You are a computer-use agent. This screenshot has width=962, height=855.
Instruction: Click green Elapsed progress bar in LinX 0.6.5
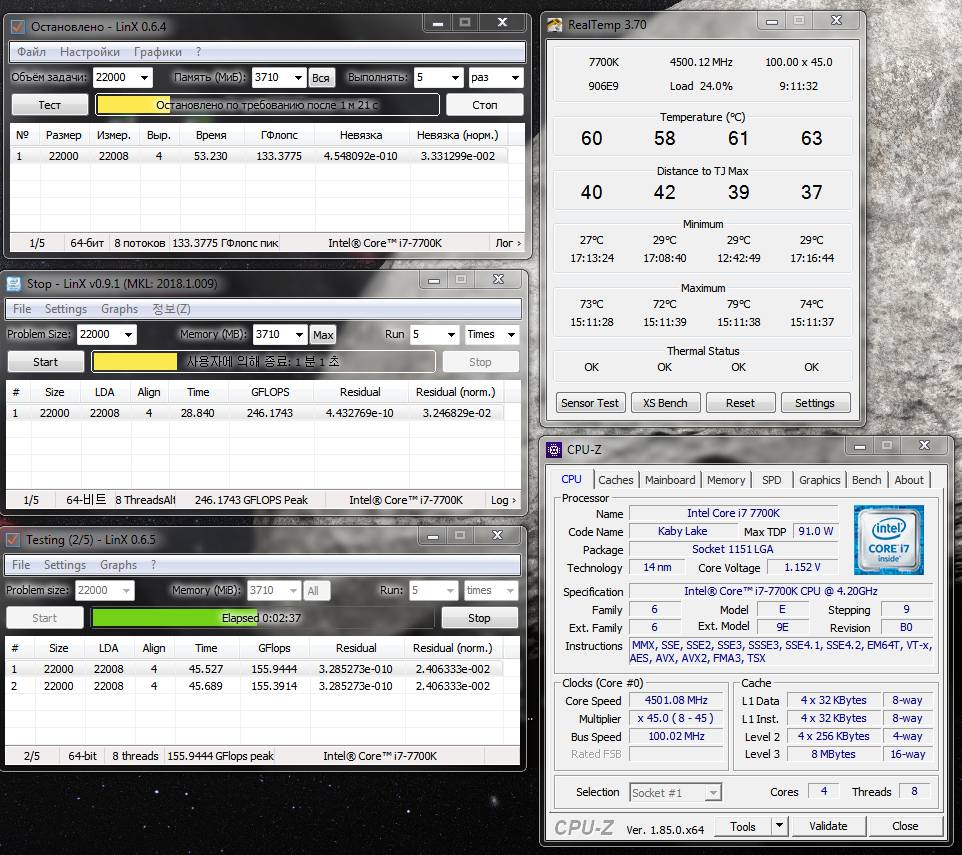(x=263, y=618)
